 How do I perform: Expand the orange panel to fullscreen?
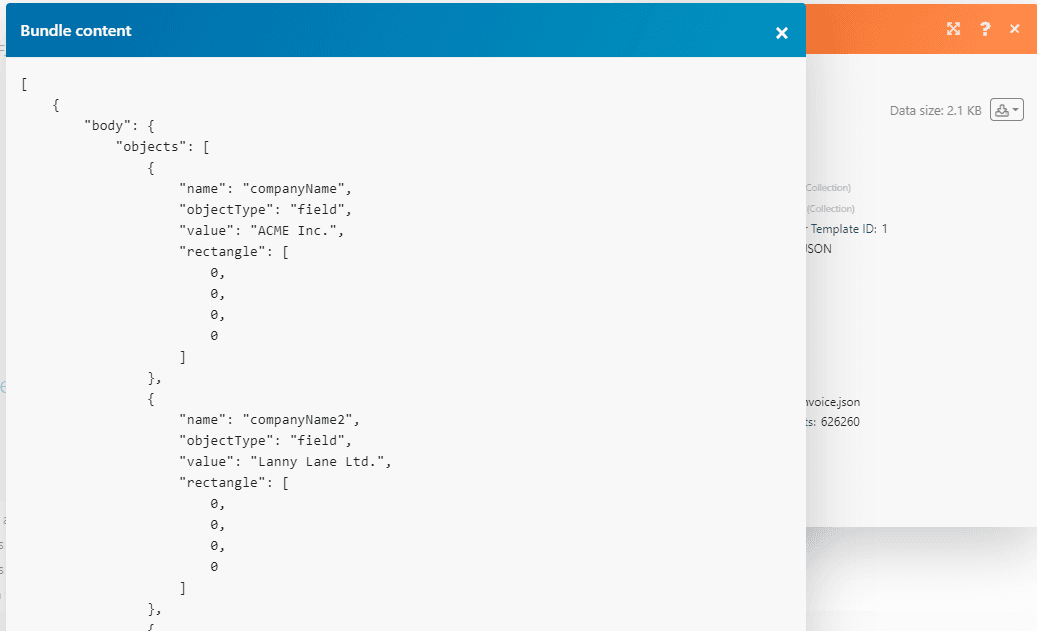[953, 29]
